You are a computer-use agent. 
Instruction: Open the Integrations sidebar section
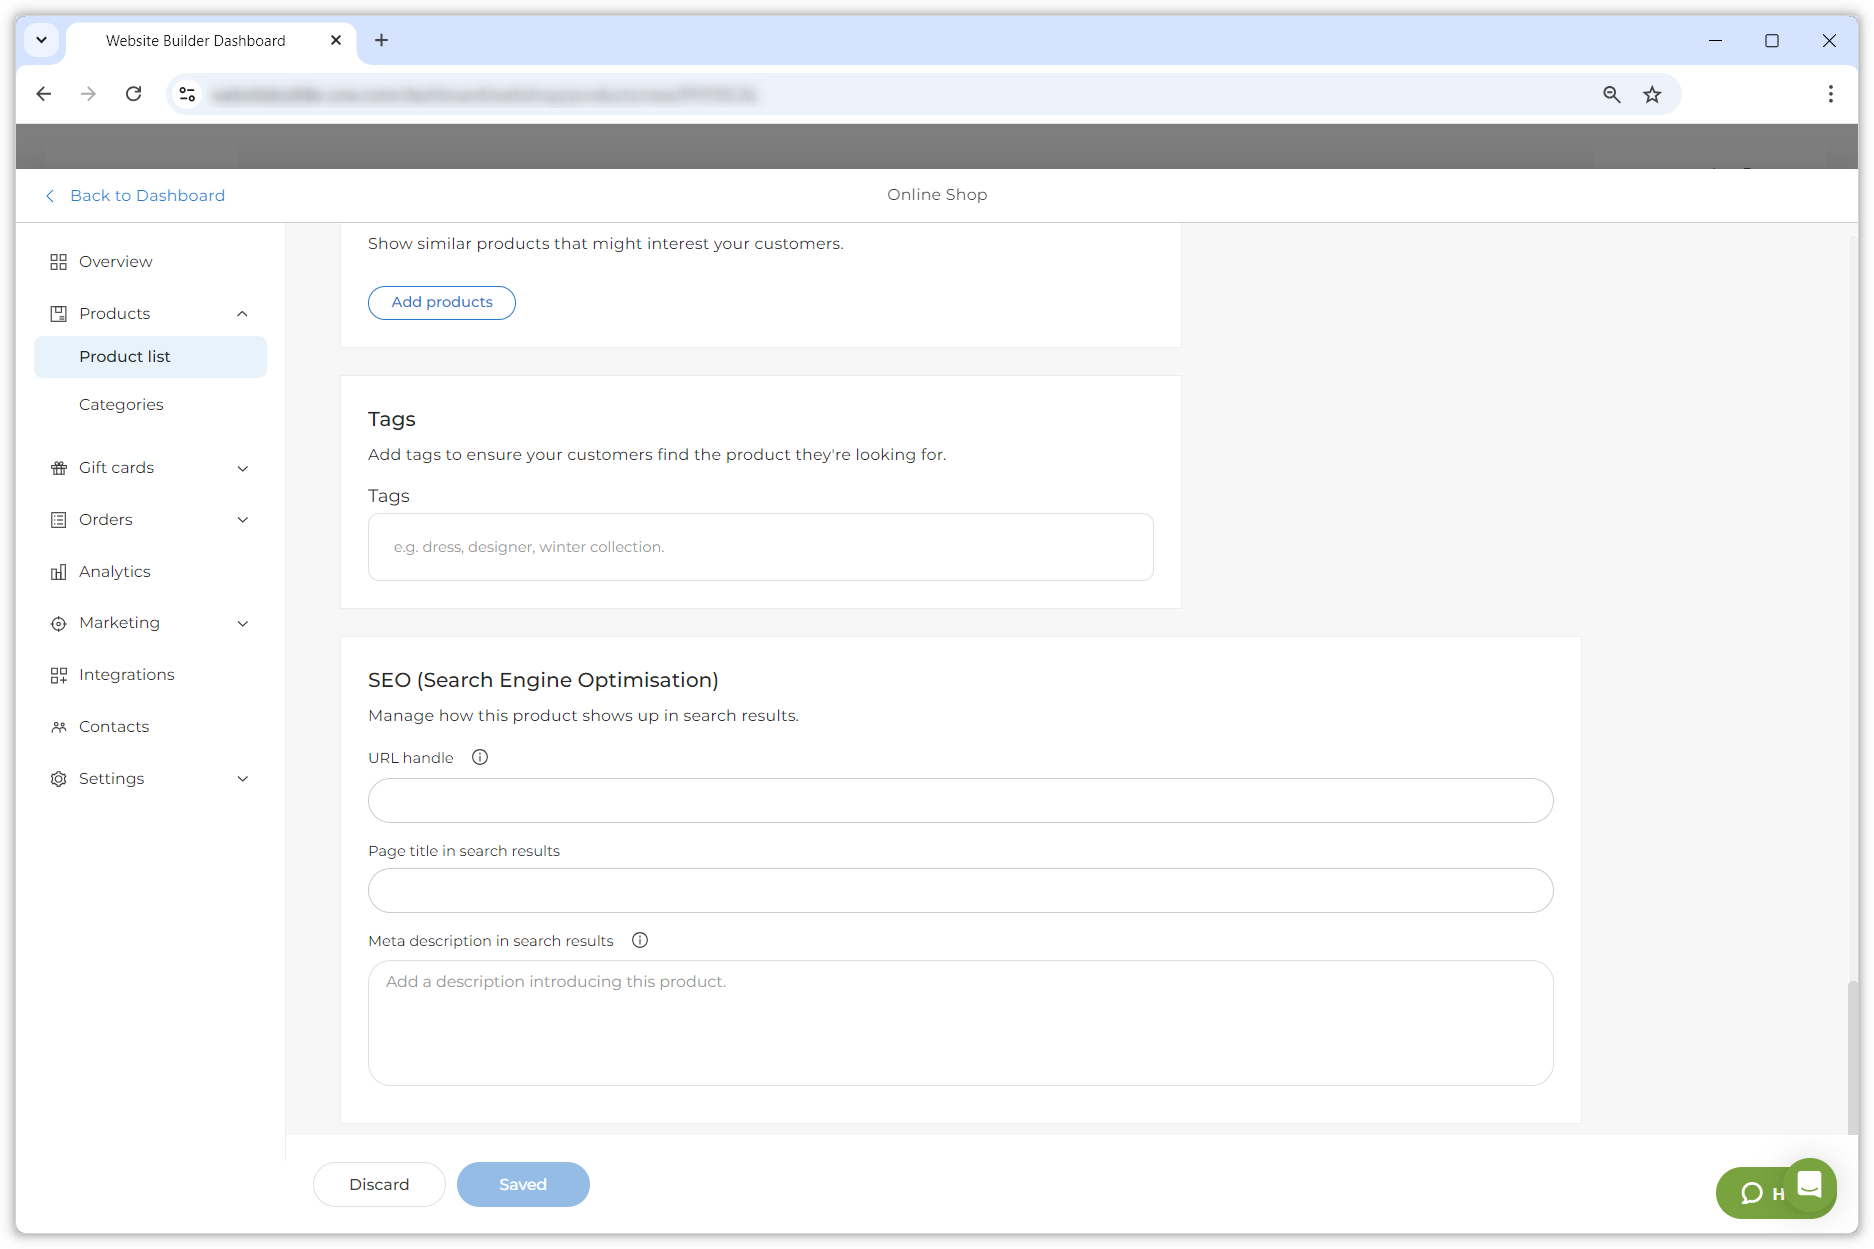[x=126, y=675]
